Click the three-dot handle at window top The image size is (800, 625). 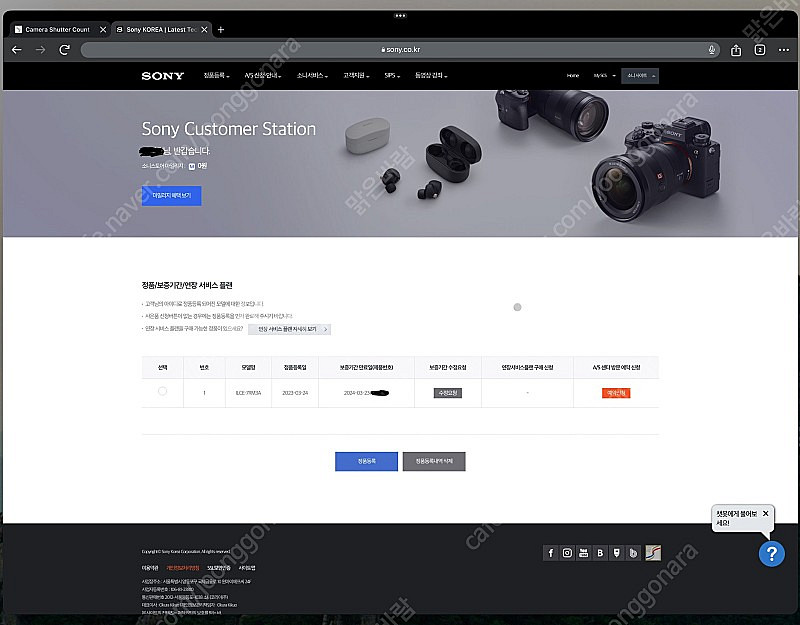coord(400,16)
